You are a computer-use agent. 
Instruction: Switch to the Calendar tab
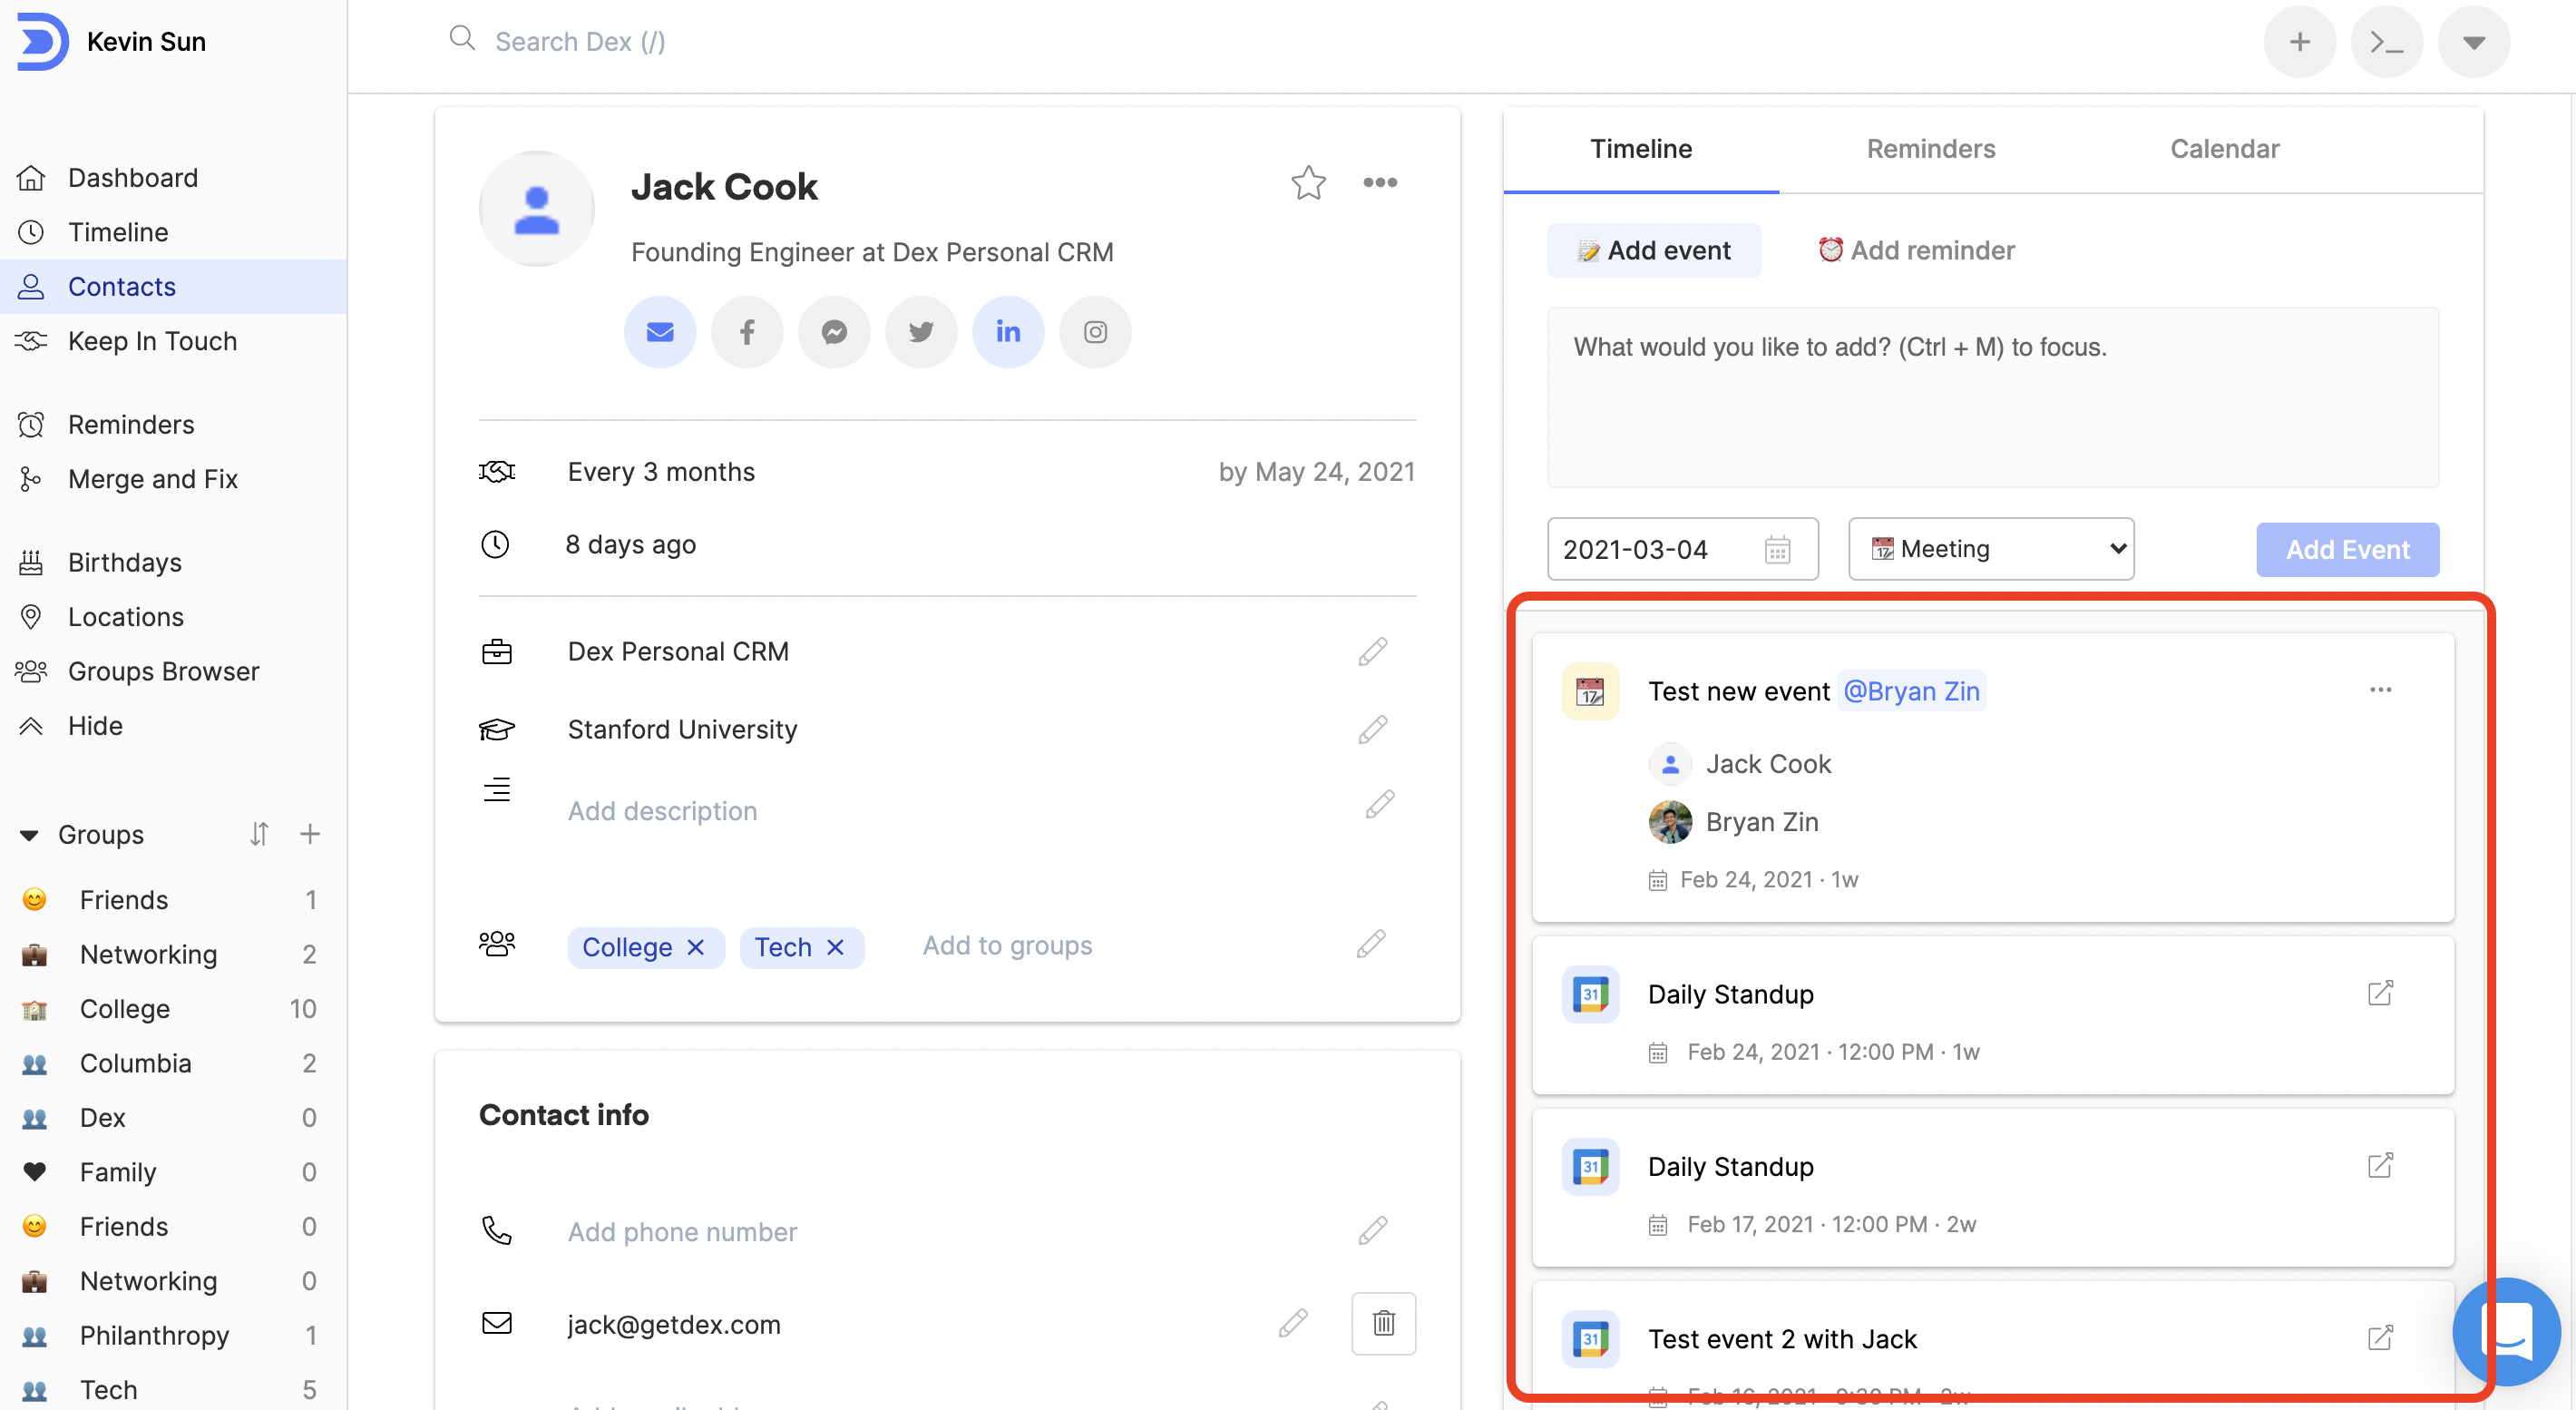tap(2224, 149)
